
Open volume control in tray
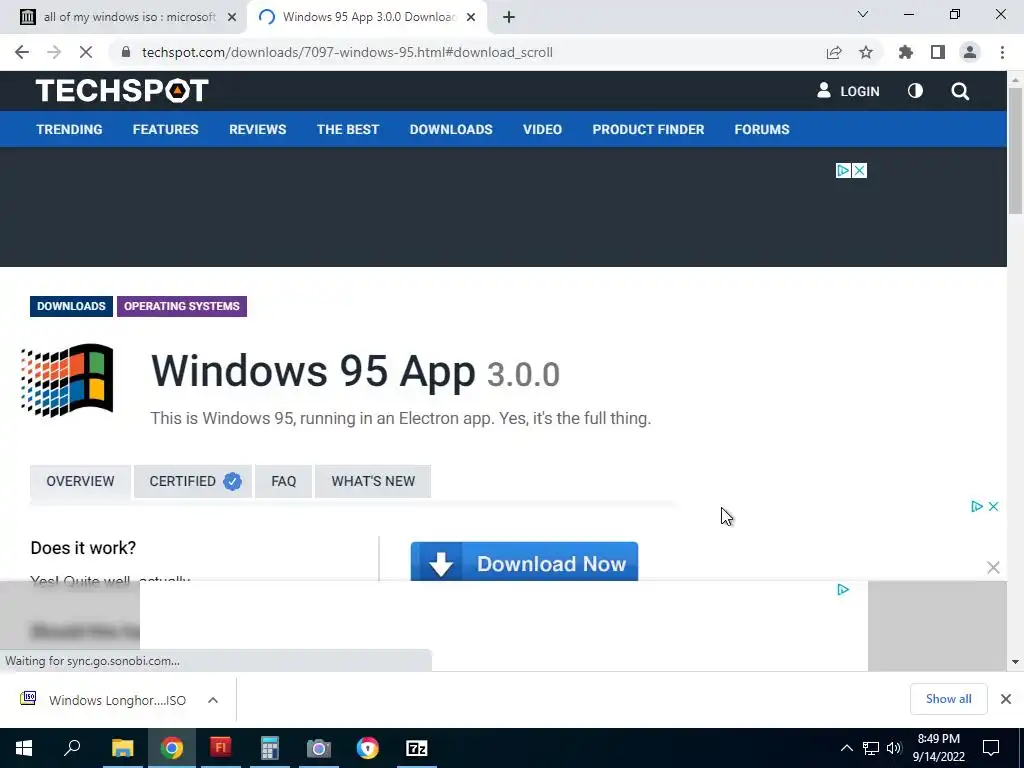pyautogui.click(x=894, y=748)
